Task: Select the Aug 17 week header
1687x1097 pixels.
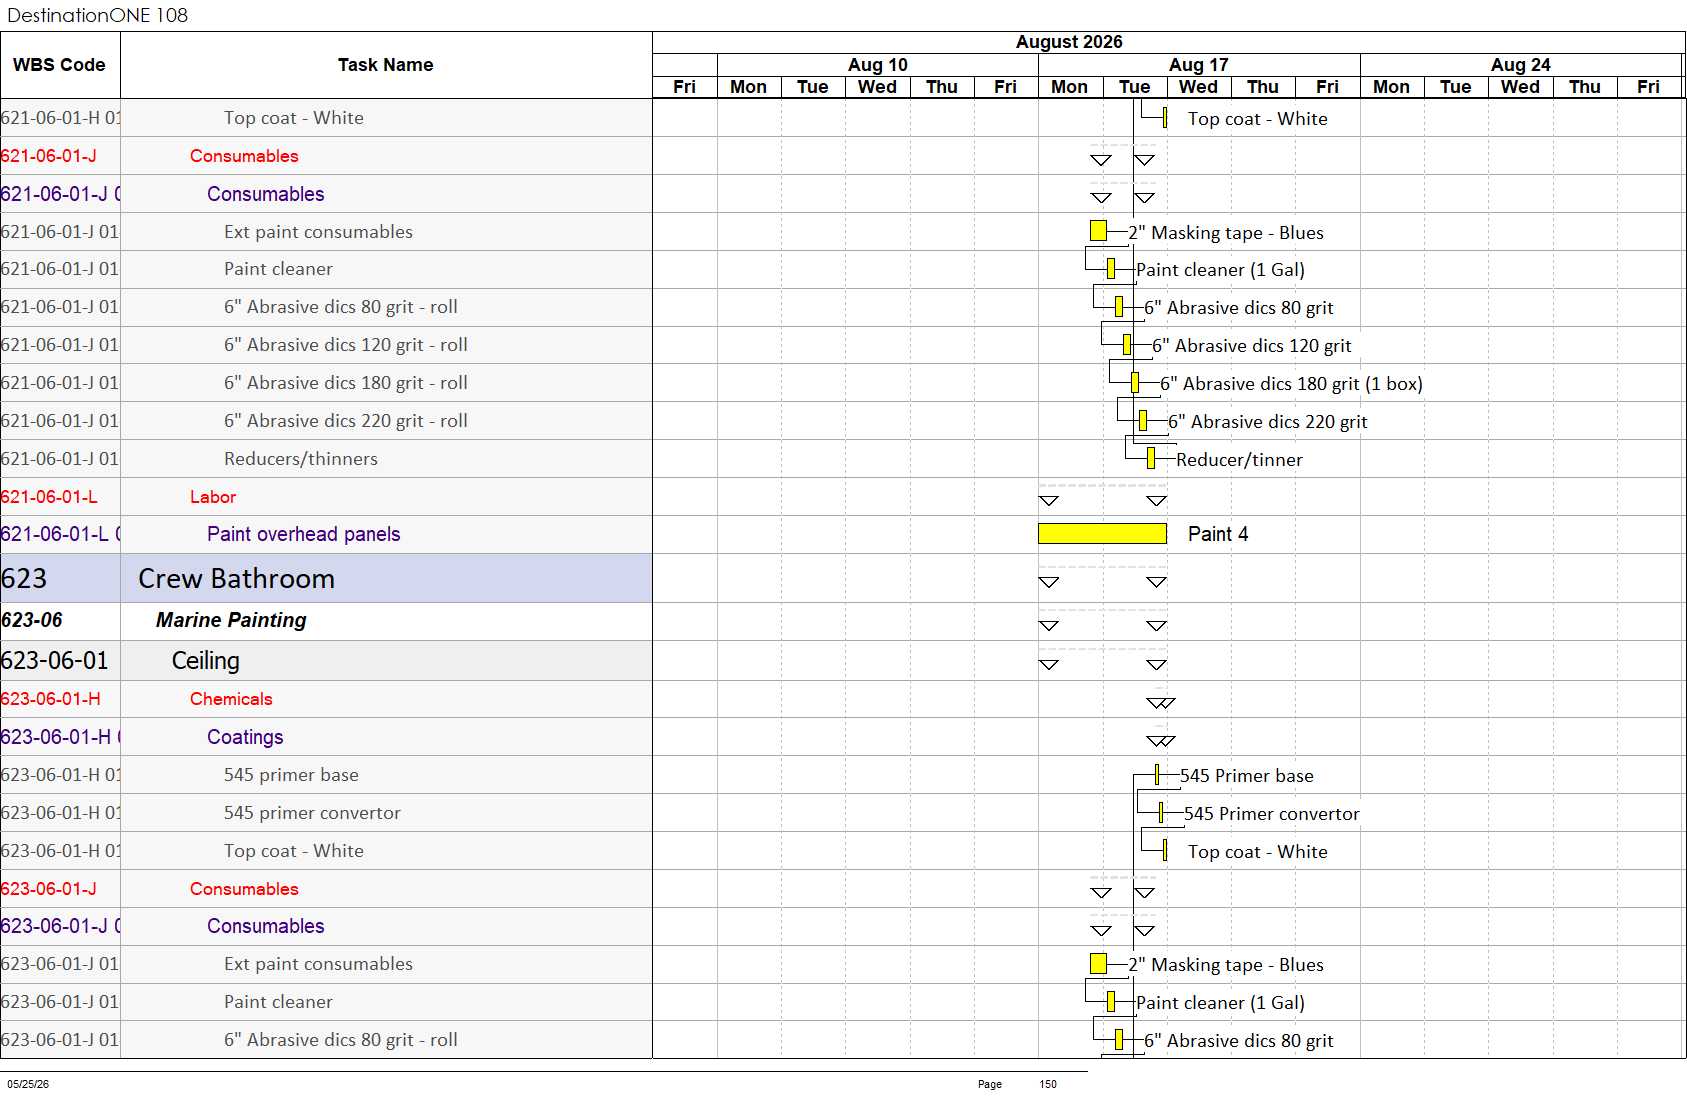Action: coord(1199,65)
